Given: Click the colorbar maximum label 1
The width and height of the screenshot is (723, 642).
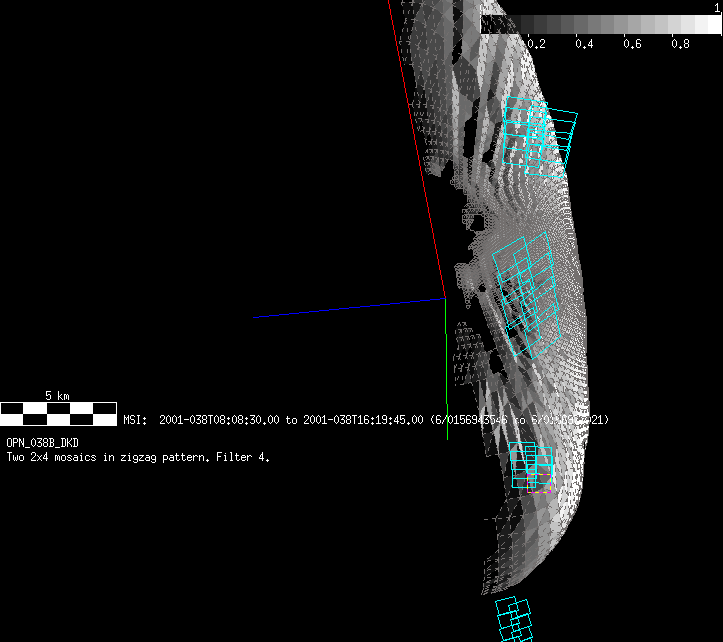Looking at the screenshot, I should pyautogui.click(x=716, y=7).
